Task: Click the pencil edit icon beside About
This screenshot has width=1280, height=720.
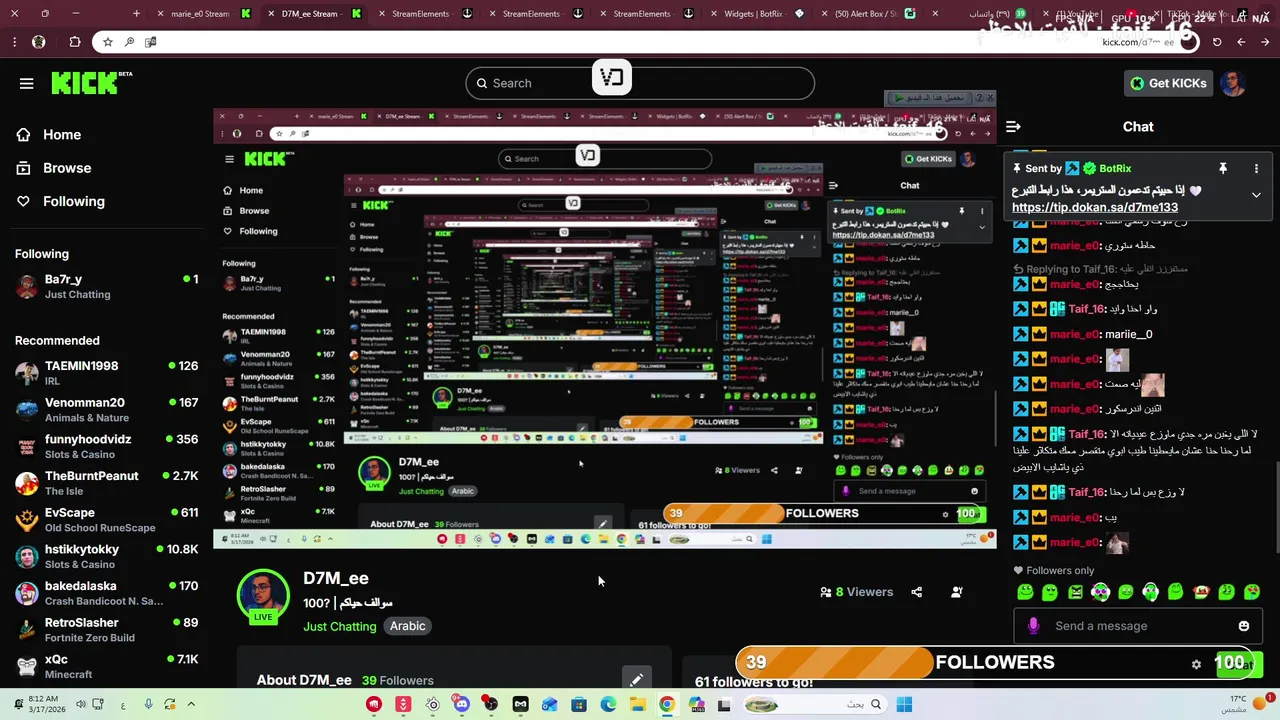Action: click(636, 680)
